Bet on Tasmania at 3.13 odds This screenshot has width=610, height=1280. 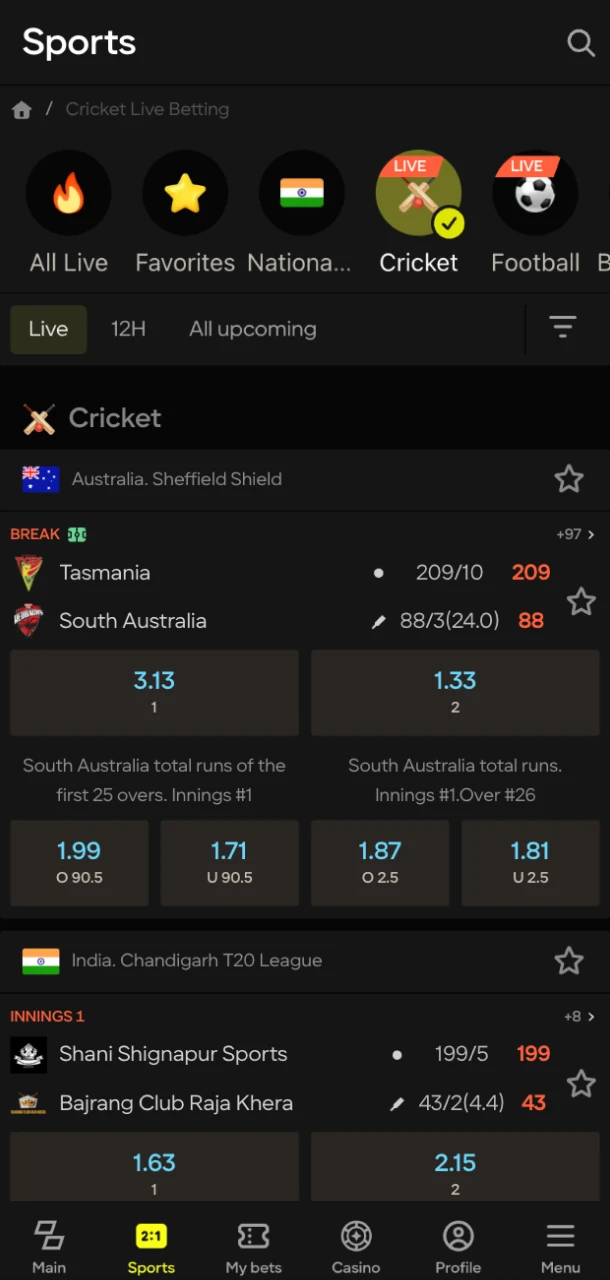click(x=154, y=692)
